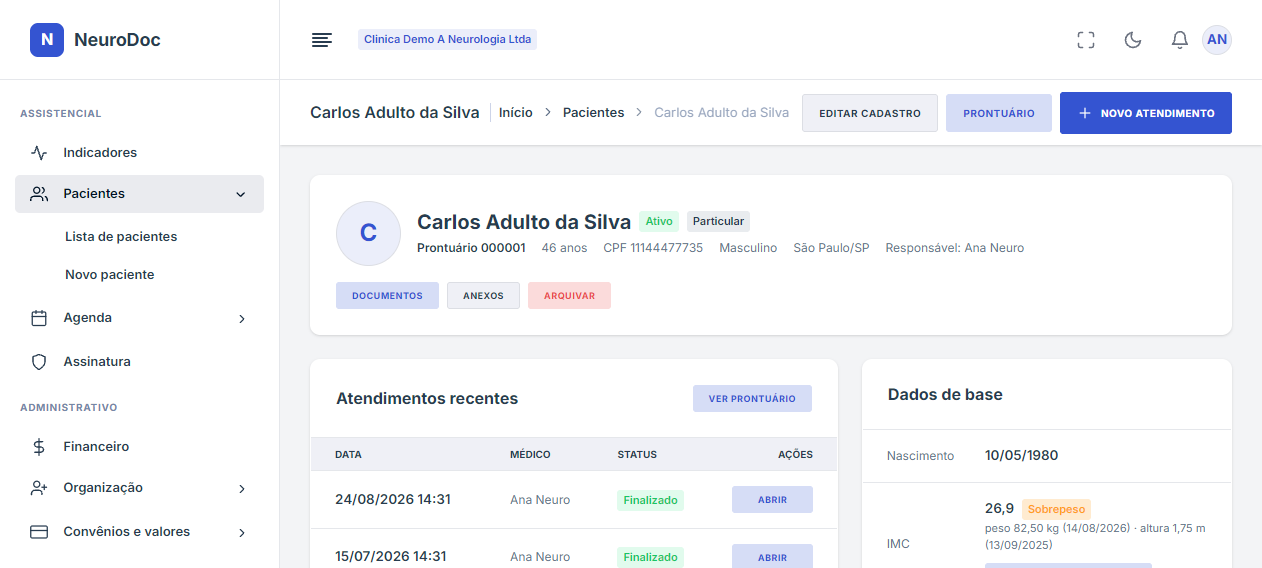Click the IMC value 26,9
This screenshot has width=1262, height=568.
[999, 508]
